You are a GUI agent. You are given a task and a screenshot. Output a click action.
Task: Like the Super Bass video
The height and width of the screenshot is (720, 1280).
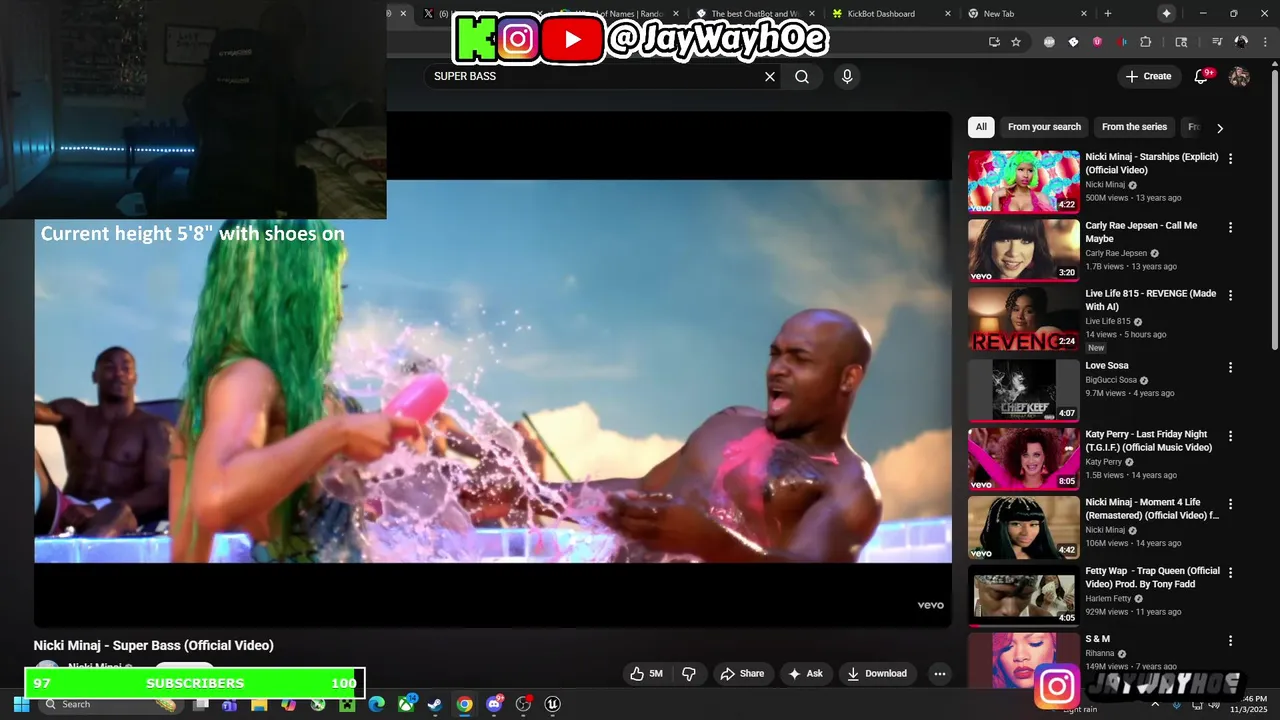[646, 674]
